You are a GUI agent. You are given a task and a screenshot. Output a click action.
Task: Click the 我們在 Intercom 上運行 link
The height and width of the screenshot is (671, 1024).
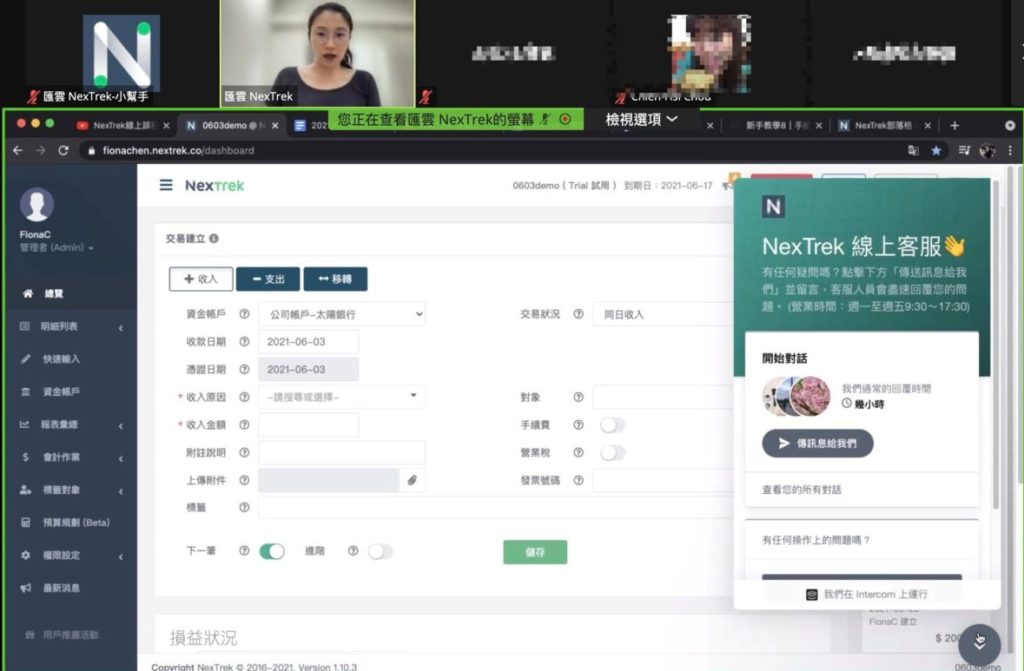[x=867, y=594]
